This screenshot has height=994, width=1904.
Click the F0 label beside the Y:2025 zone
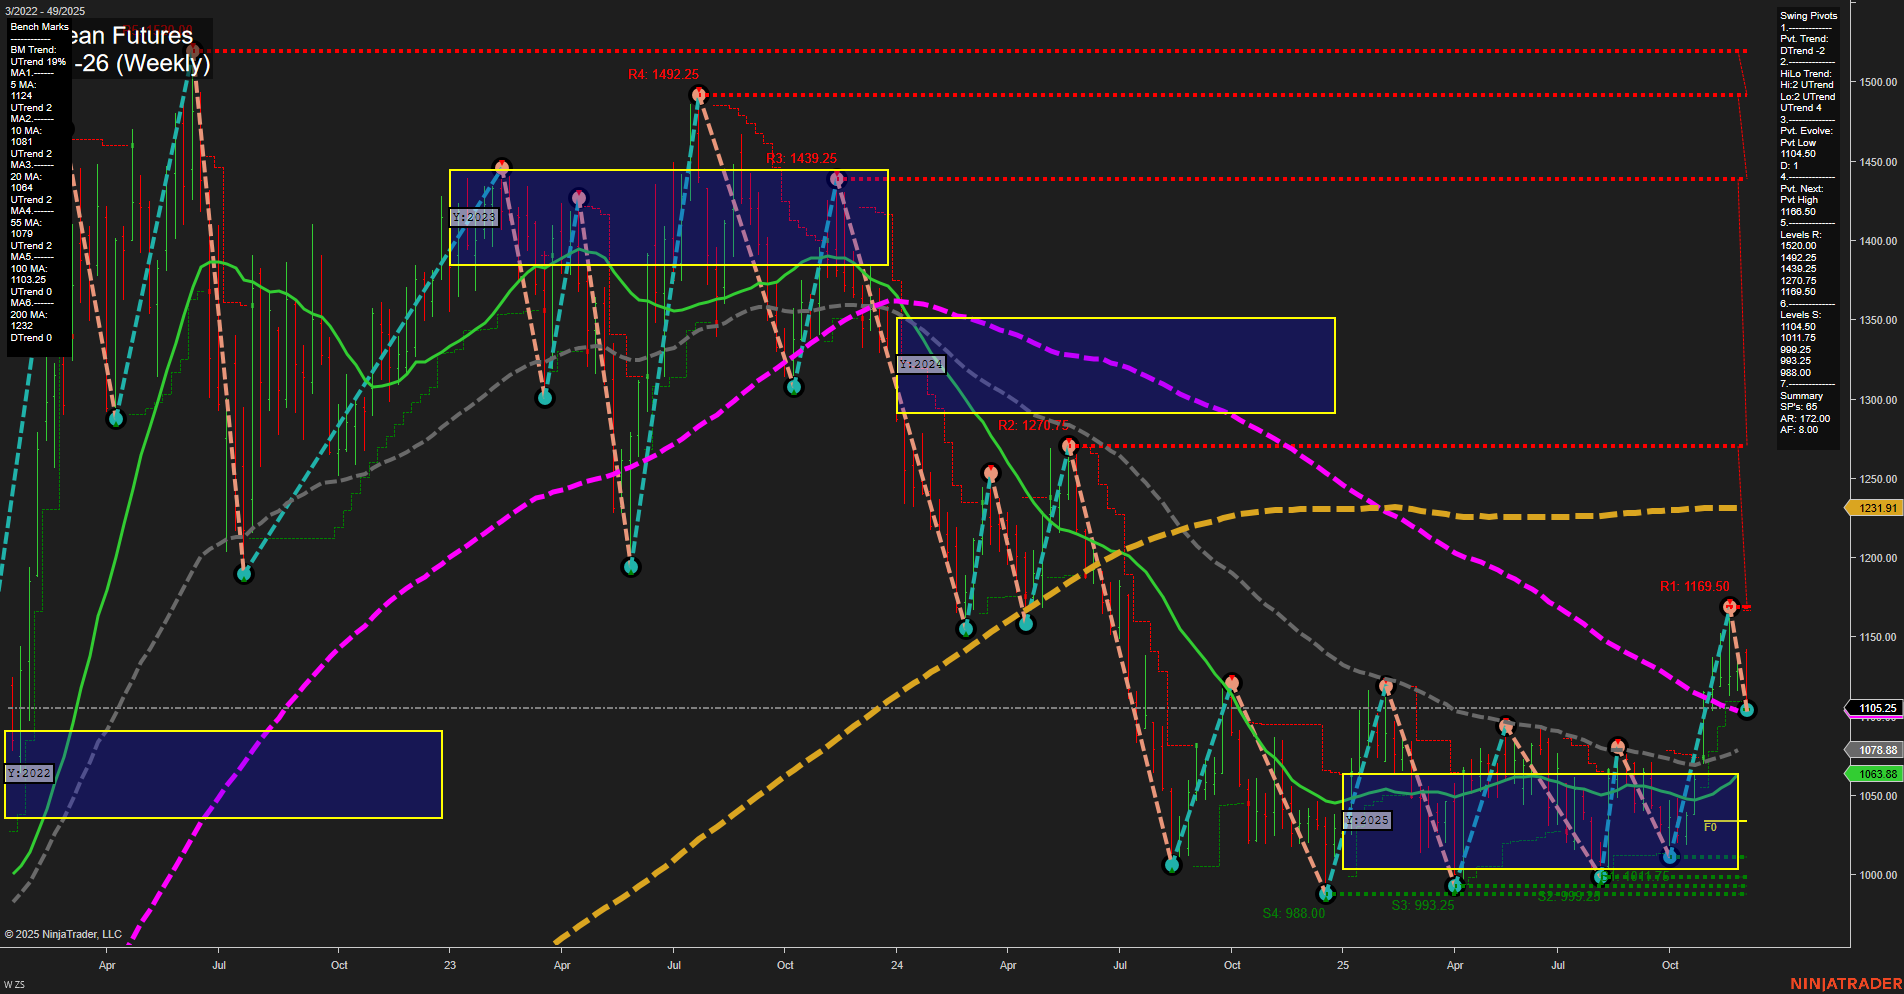coord(1710,826)
